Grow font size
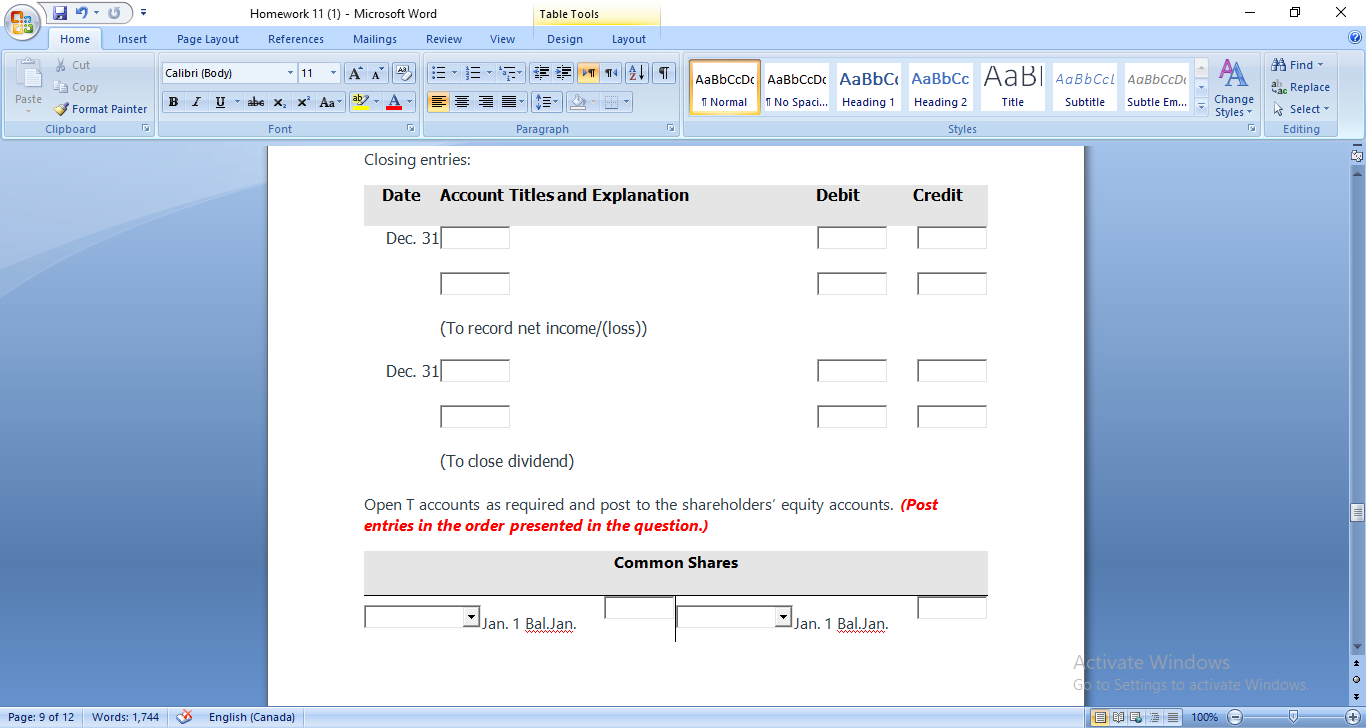1366x728 pixels. click(355, 73)
